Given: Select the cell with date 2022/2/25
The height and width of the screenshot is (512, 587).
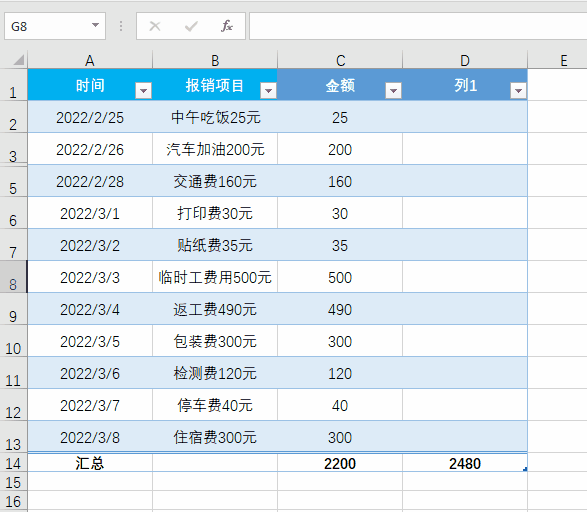Looking at the screenshot, I should point(90,117).
